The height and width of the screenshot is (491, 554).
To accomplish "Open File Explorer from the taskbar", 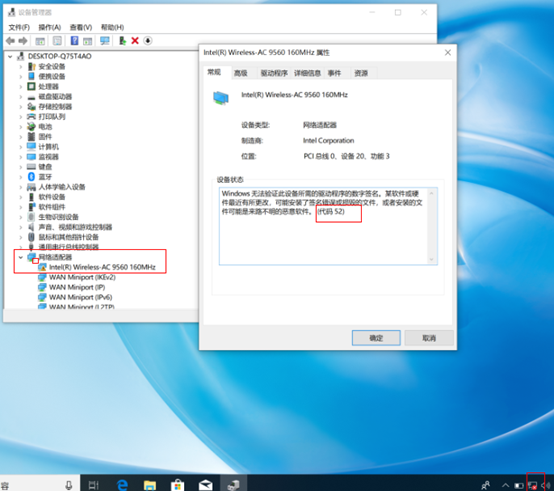I will pyautogui.click(x=150, y=485).
